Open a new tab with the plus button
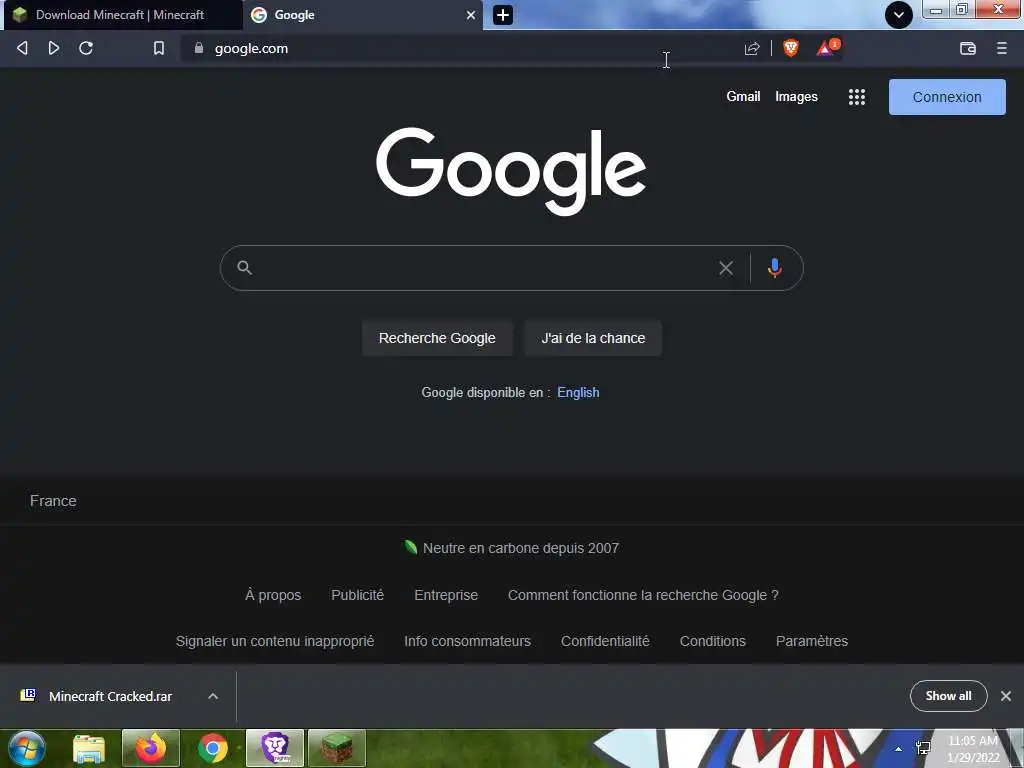The height and width of the screenshot is (768, 1024). pyautogui.click(x=503, y=15)
